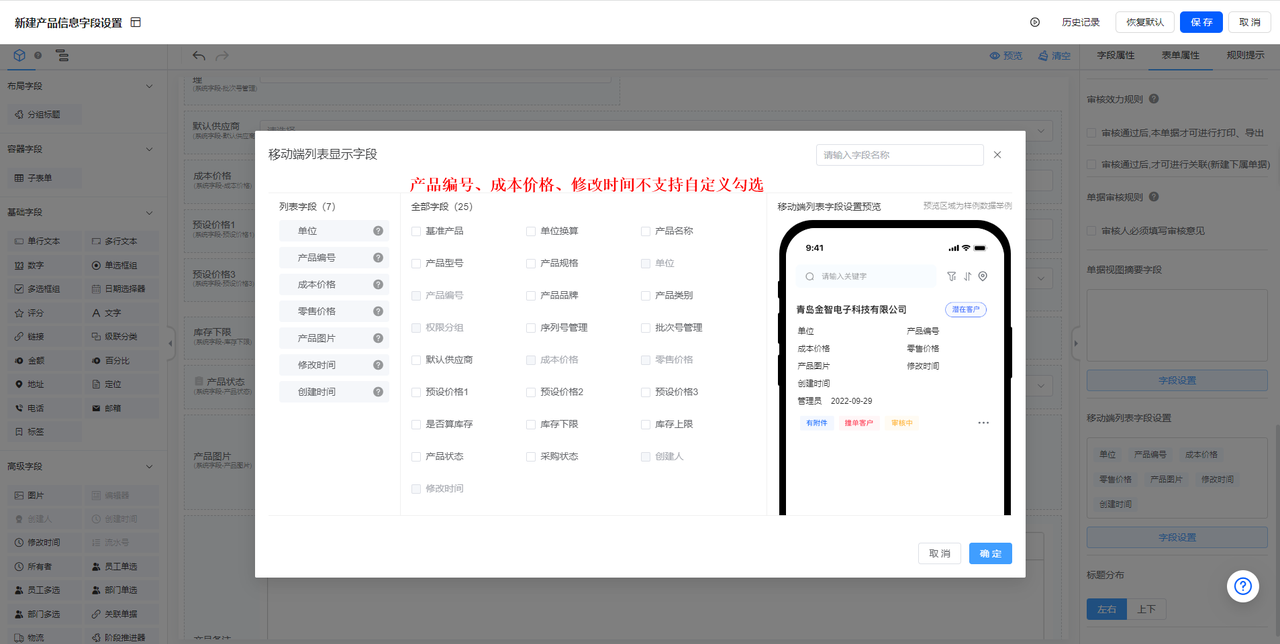Click the phone preview keyword search box
The image size is (1280, 644).
click(x=866, y=276)
